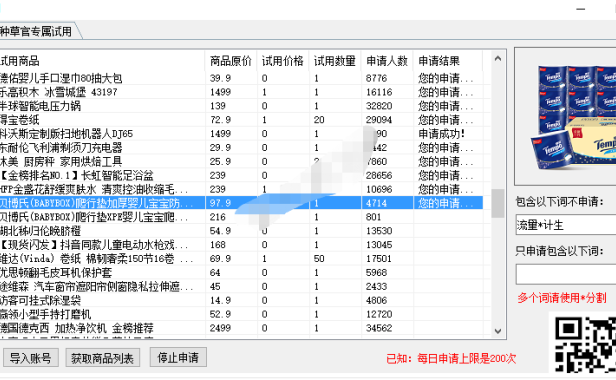Select row 途维森 汽车窗帘遮阳帘
The height and width of the screenshot is (380, 616).
click(x=241, y=286)
